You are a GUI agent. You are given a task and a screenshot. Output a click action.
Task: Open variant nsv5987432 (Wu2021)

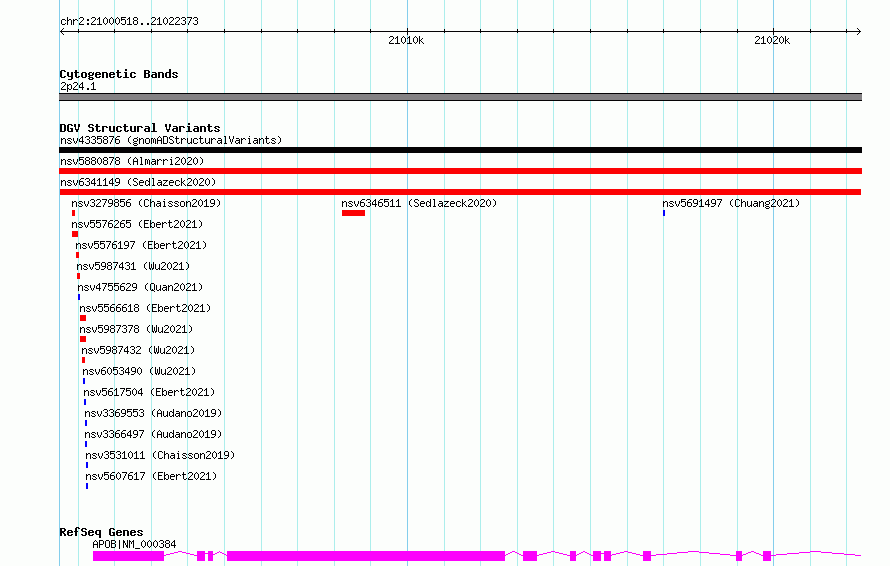[138, 350]
